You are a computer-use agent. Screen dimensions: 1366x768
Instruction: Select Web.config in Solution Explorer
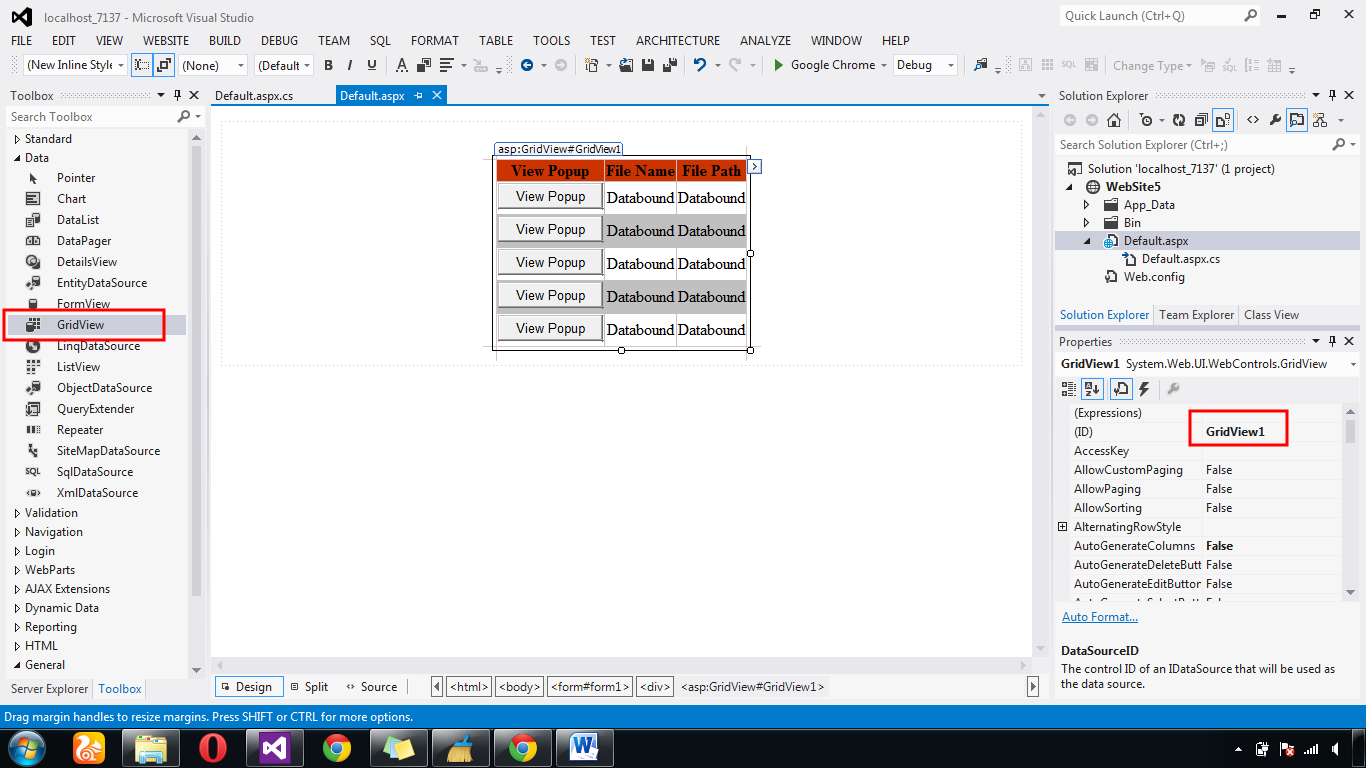pos(1154,277)
